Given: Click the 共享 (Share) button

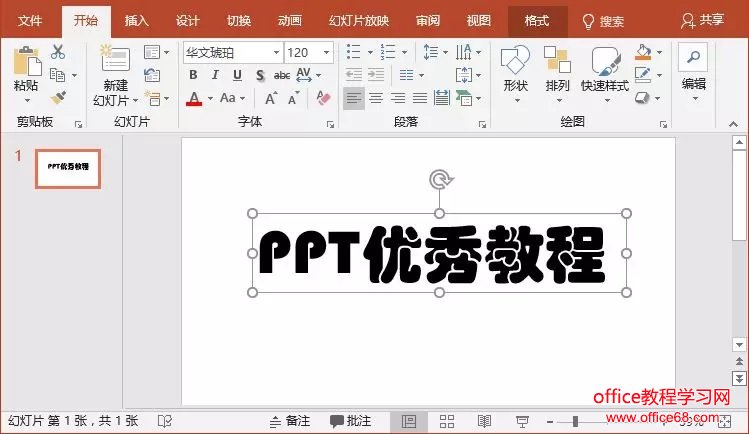Looking at the screenshot, I should click(703, 20).
